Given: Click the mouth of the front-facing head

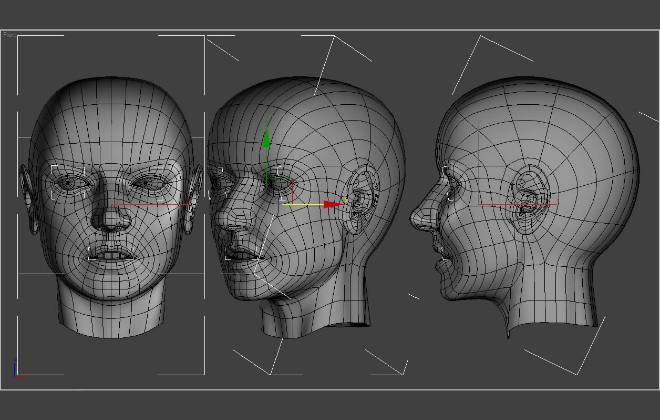Looking at the screenshot, I should (x=111, y=254).
